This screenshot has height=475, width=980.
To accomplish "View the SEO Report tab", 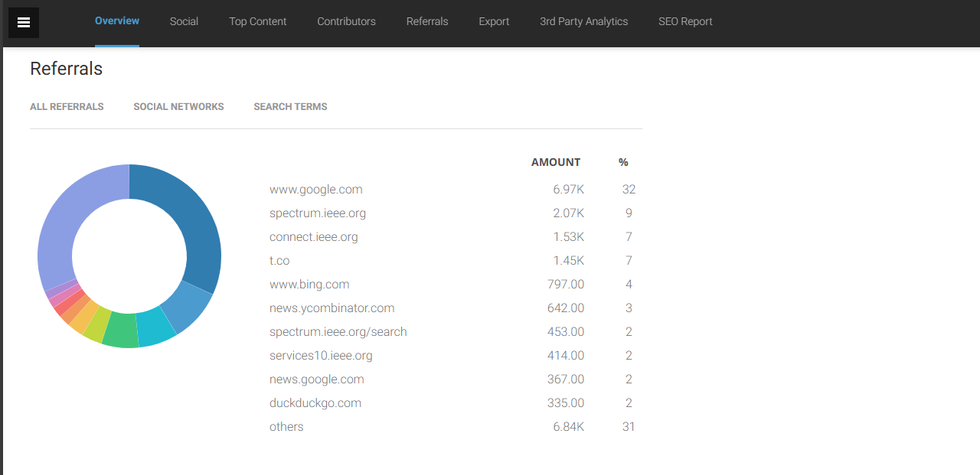I will click(x=685, y=21).
